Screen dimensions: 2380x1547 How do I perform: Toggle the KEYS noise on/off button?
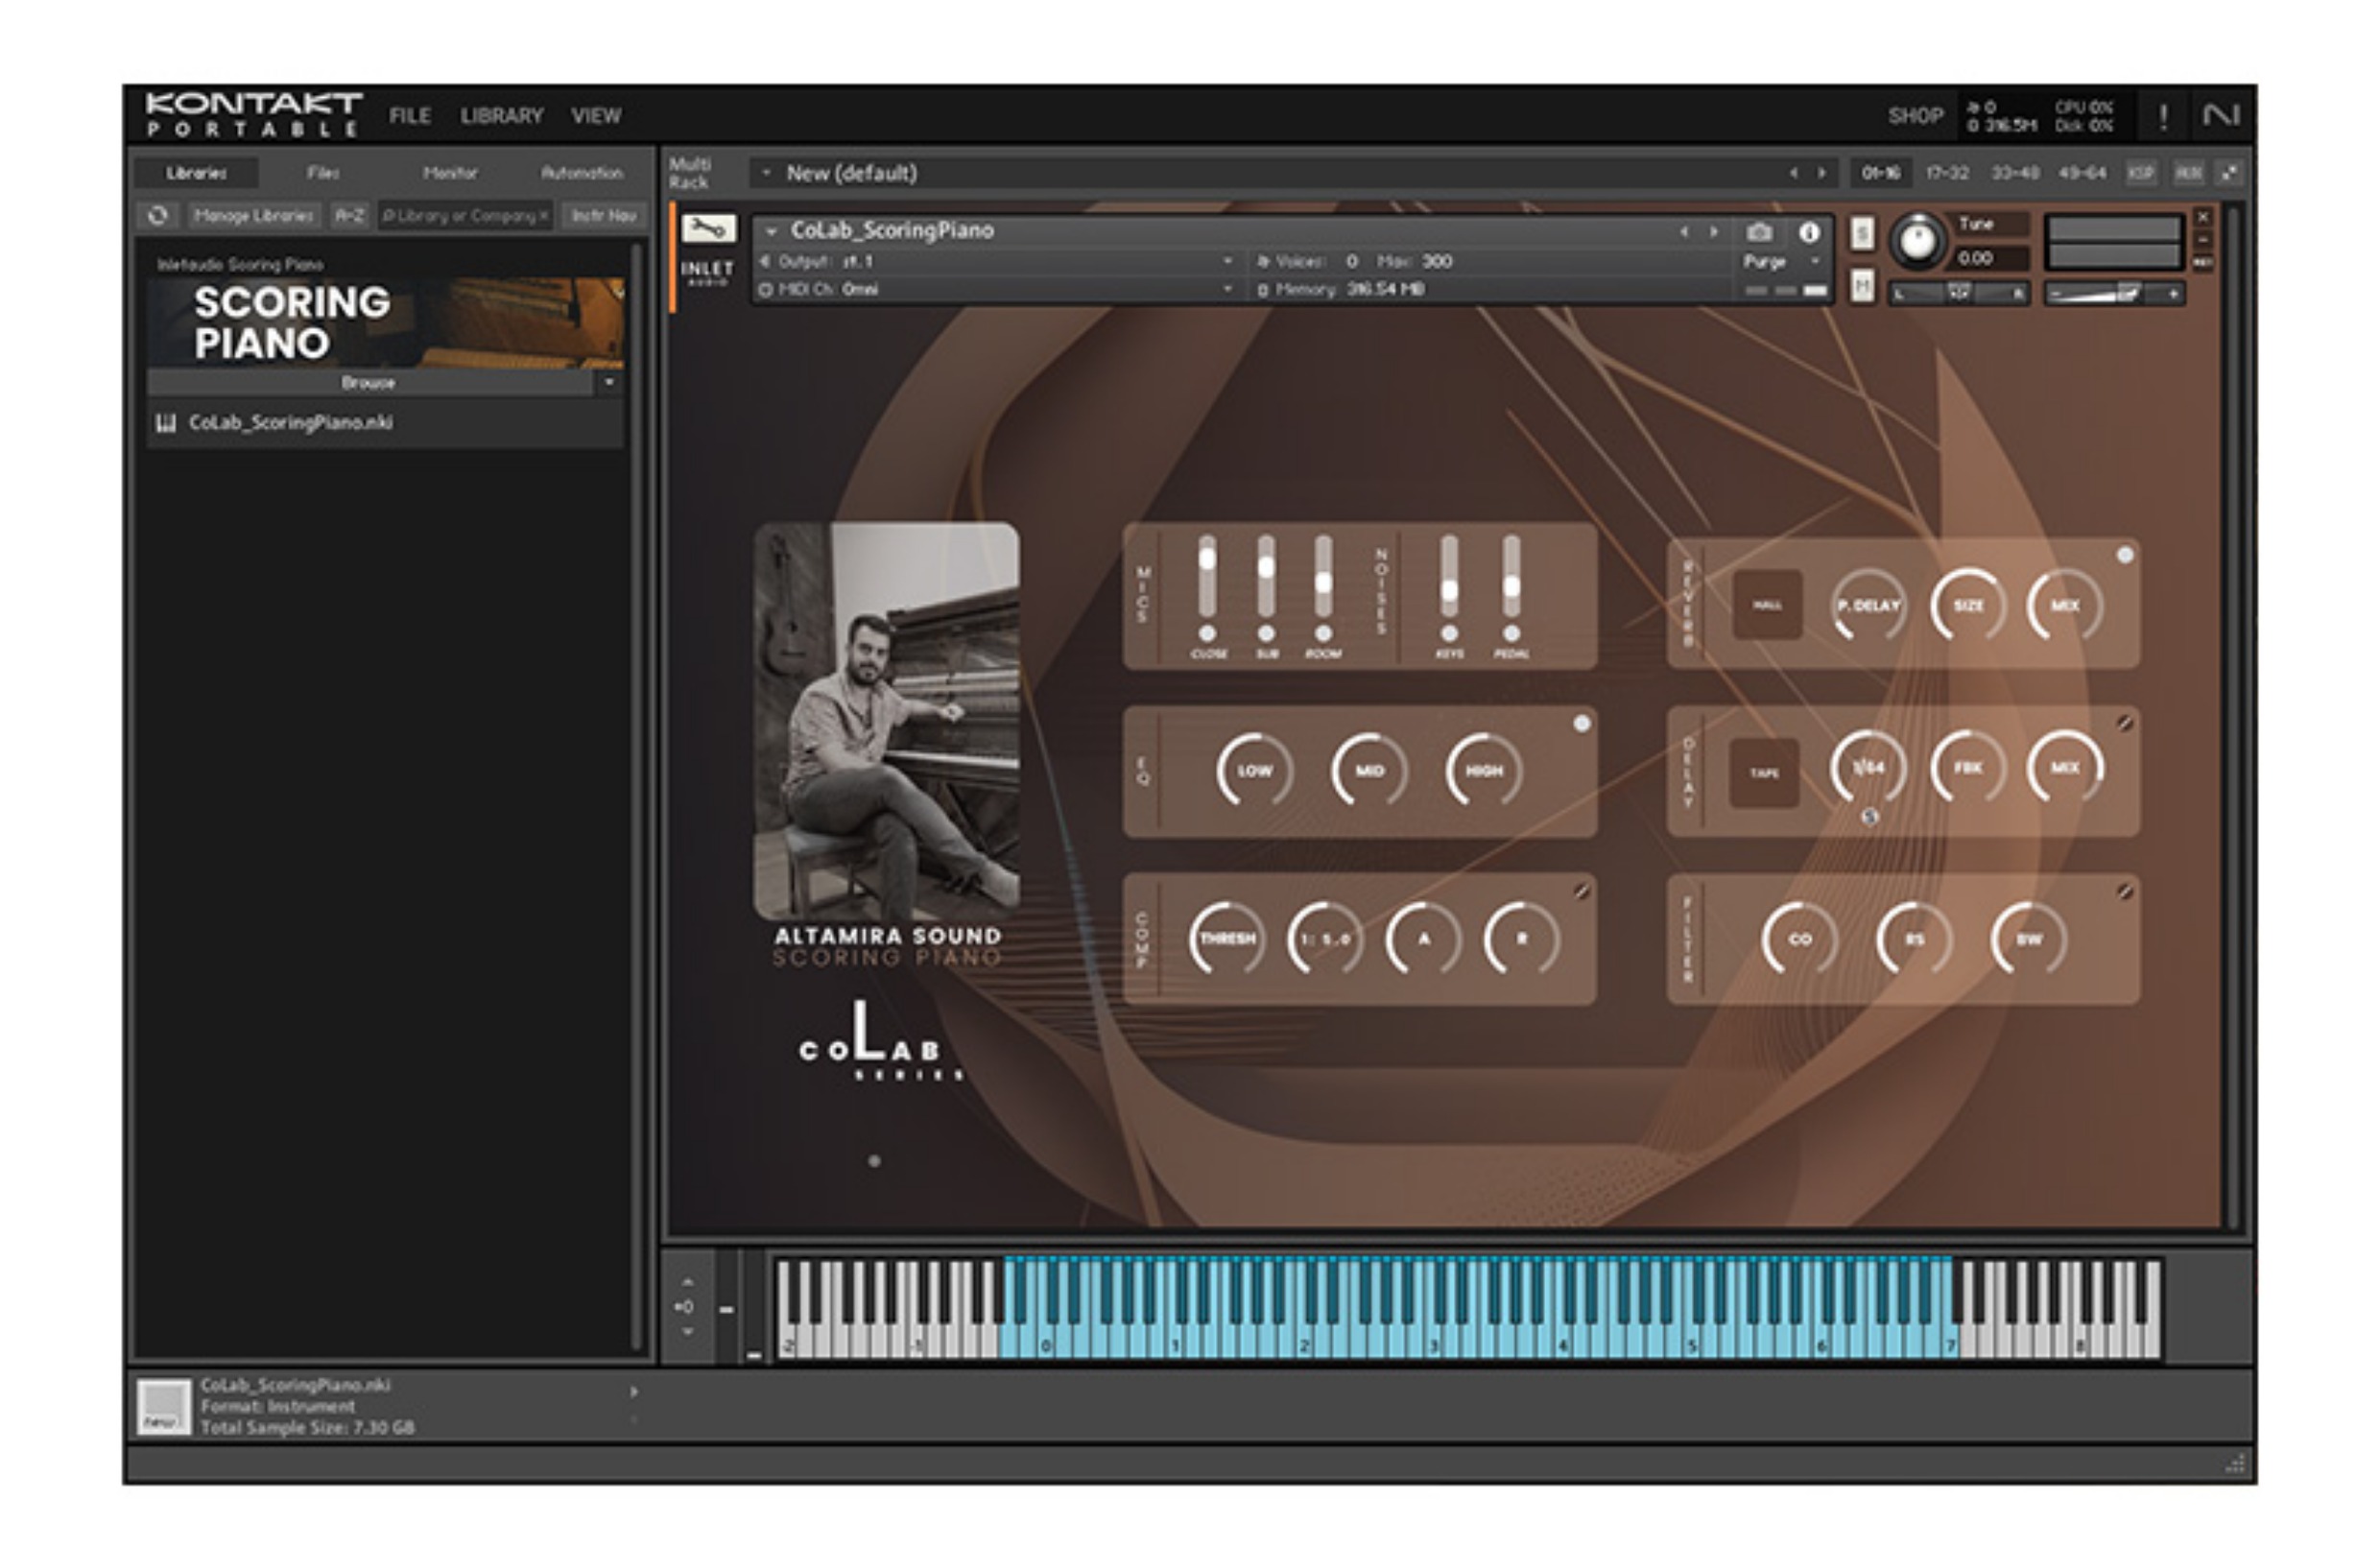(x=1449, y=633)
